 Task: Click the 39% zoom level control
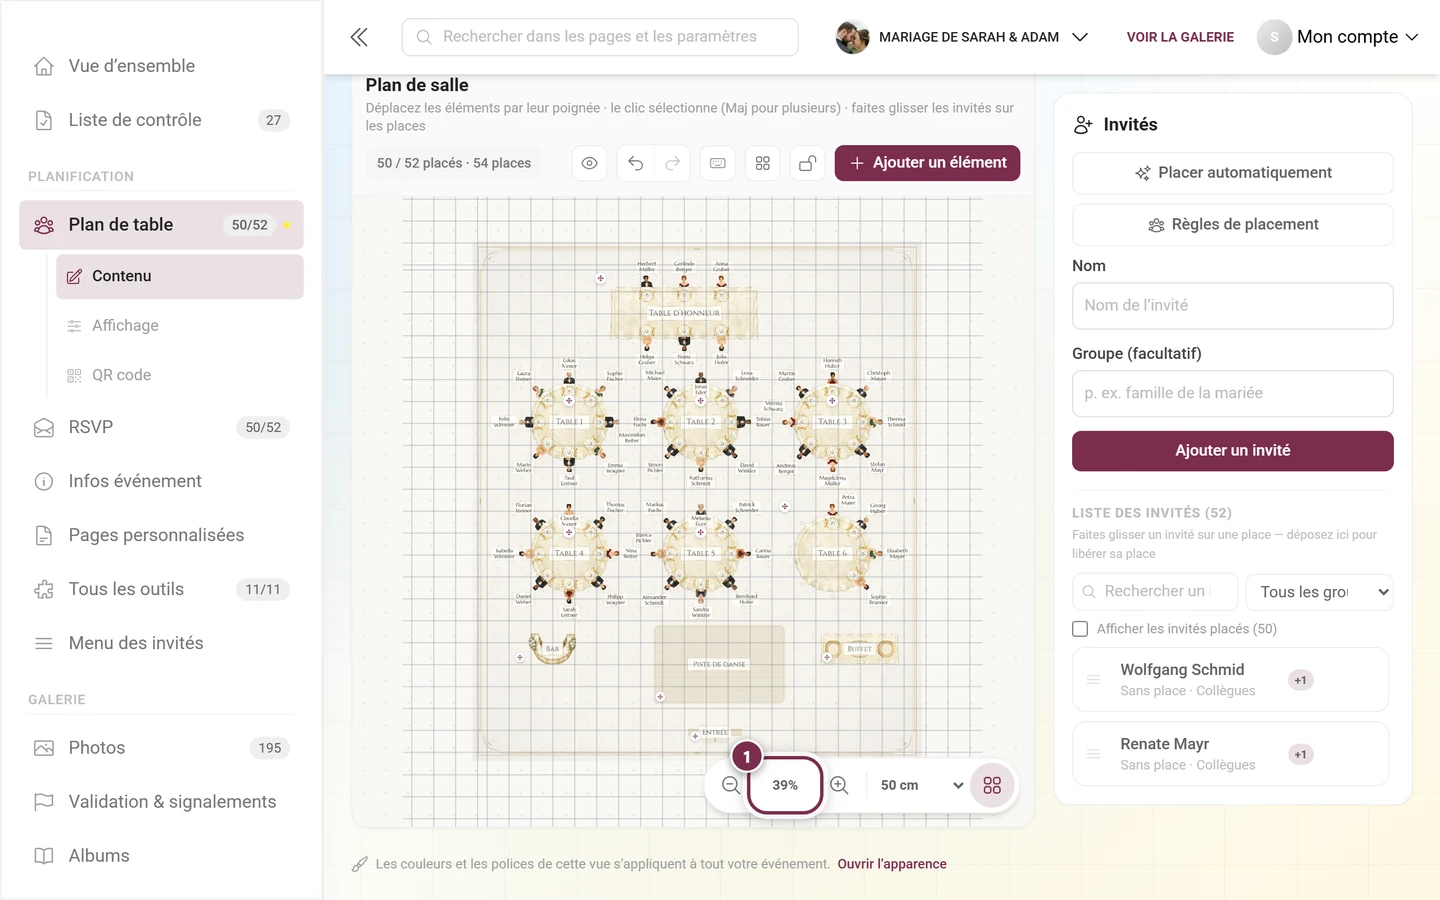tap(785, 785)
